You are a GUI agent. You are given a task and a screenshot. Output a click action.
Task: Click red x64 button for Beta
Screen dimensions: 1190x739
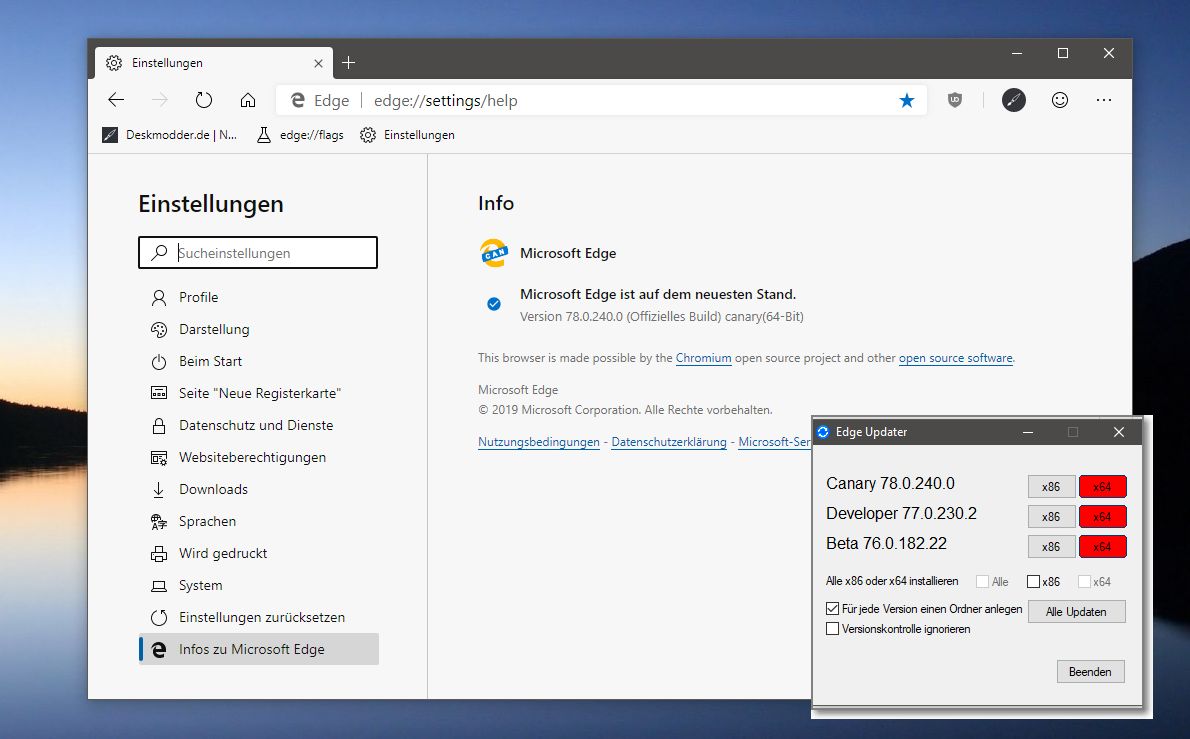point(1102,546)
